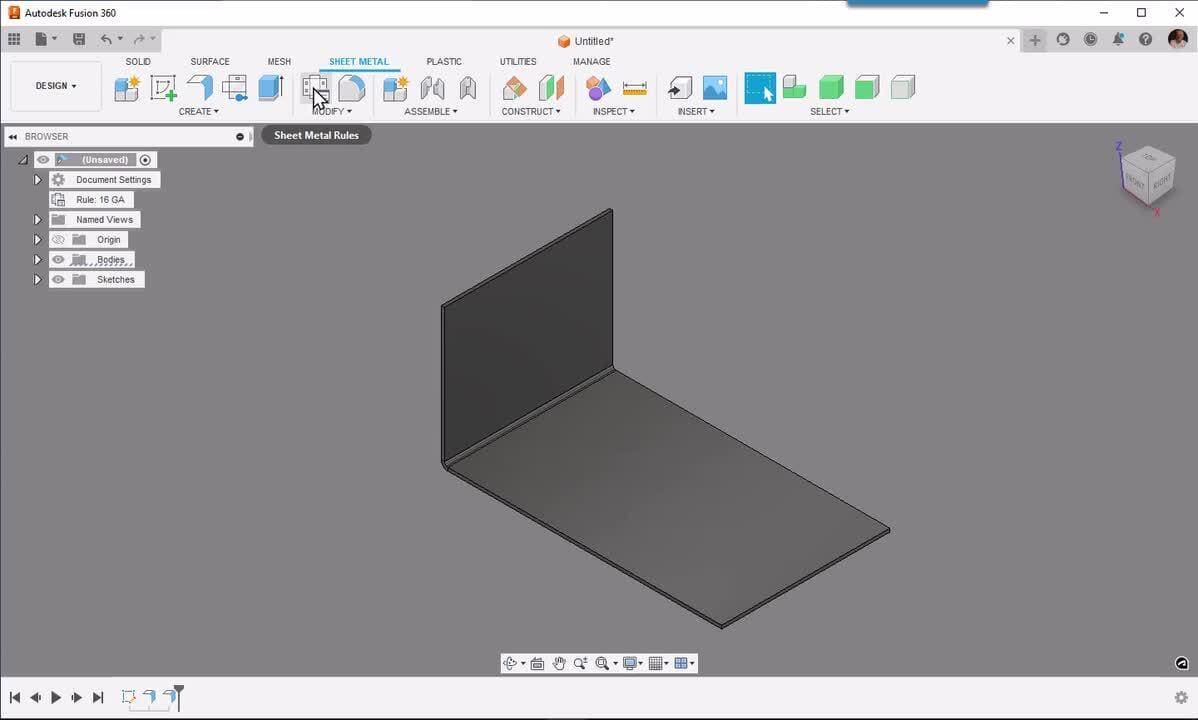This screenshot has width=1198, height=720.
Task: Collapse the (Unsaved) root component
Action: [x=23, y=160]
